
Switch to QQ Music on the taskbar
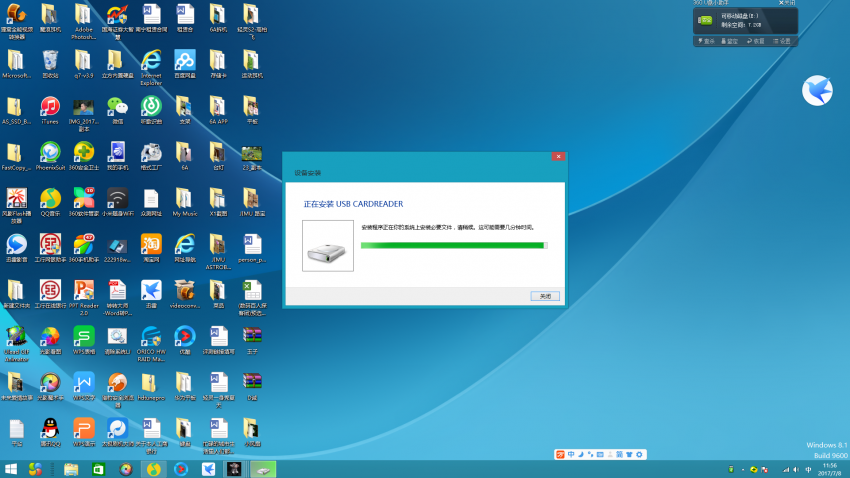(153, 469)
